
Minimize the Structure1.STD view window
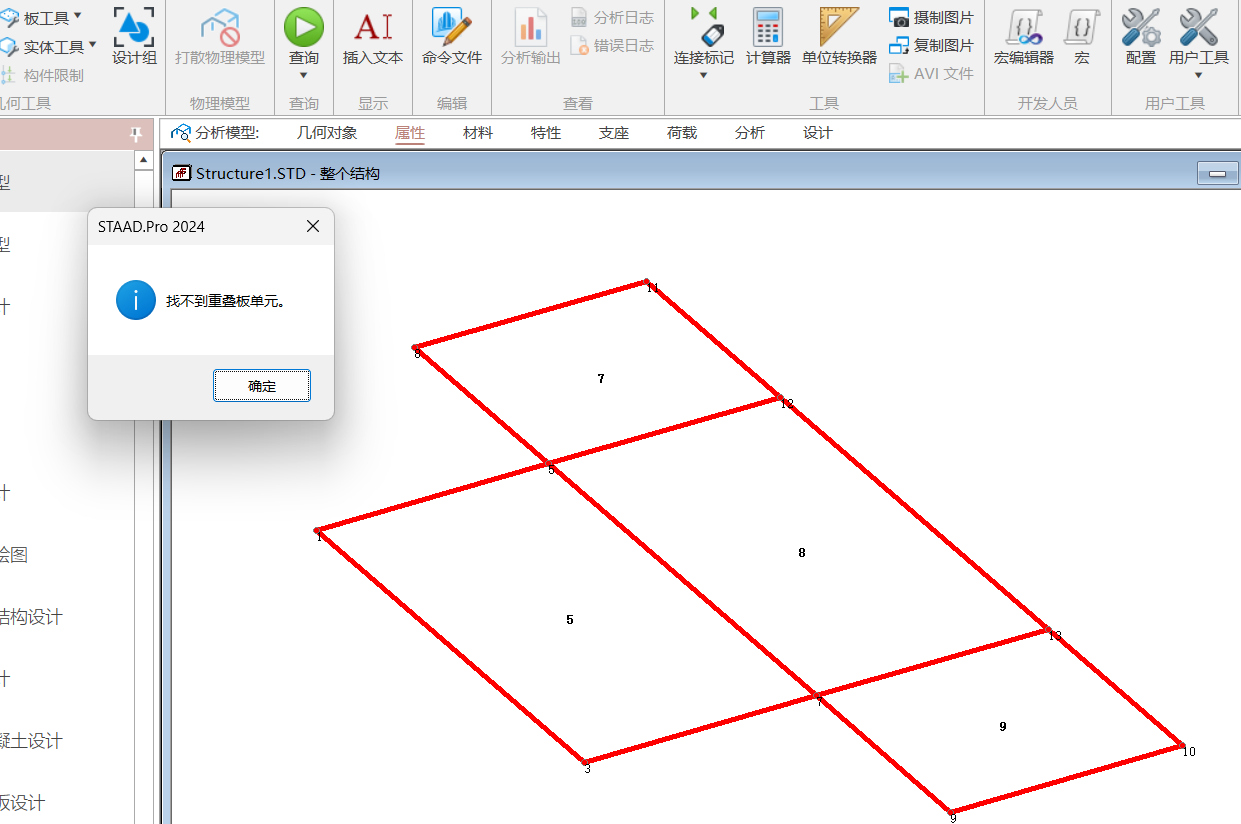point(1218,175)
